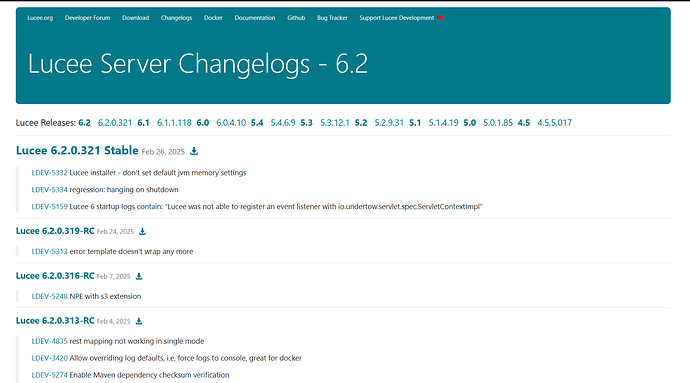Click the 'Feb 26, 2025' release date text
This screenshot has height=383, width=690.
click(163, 152)
